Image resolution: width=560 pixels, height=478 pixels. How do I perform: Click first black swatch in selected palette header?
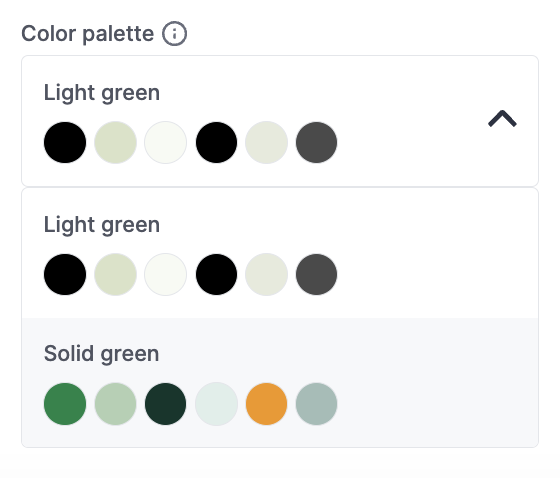(x=65, y=143)
